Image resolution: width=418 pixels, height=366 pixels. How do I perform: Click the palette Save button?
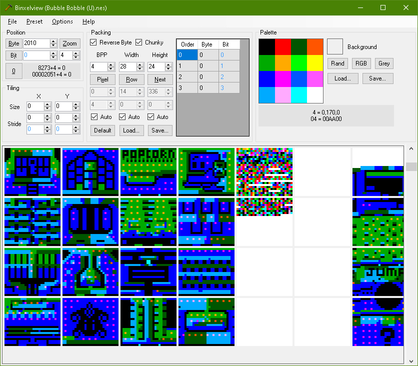coord(378,79)
